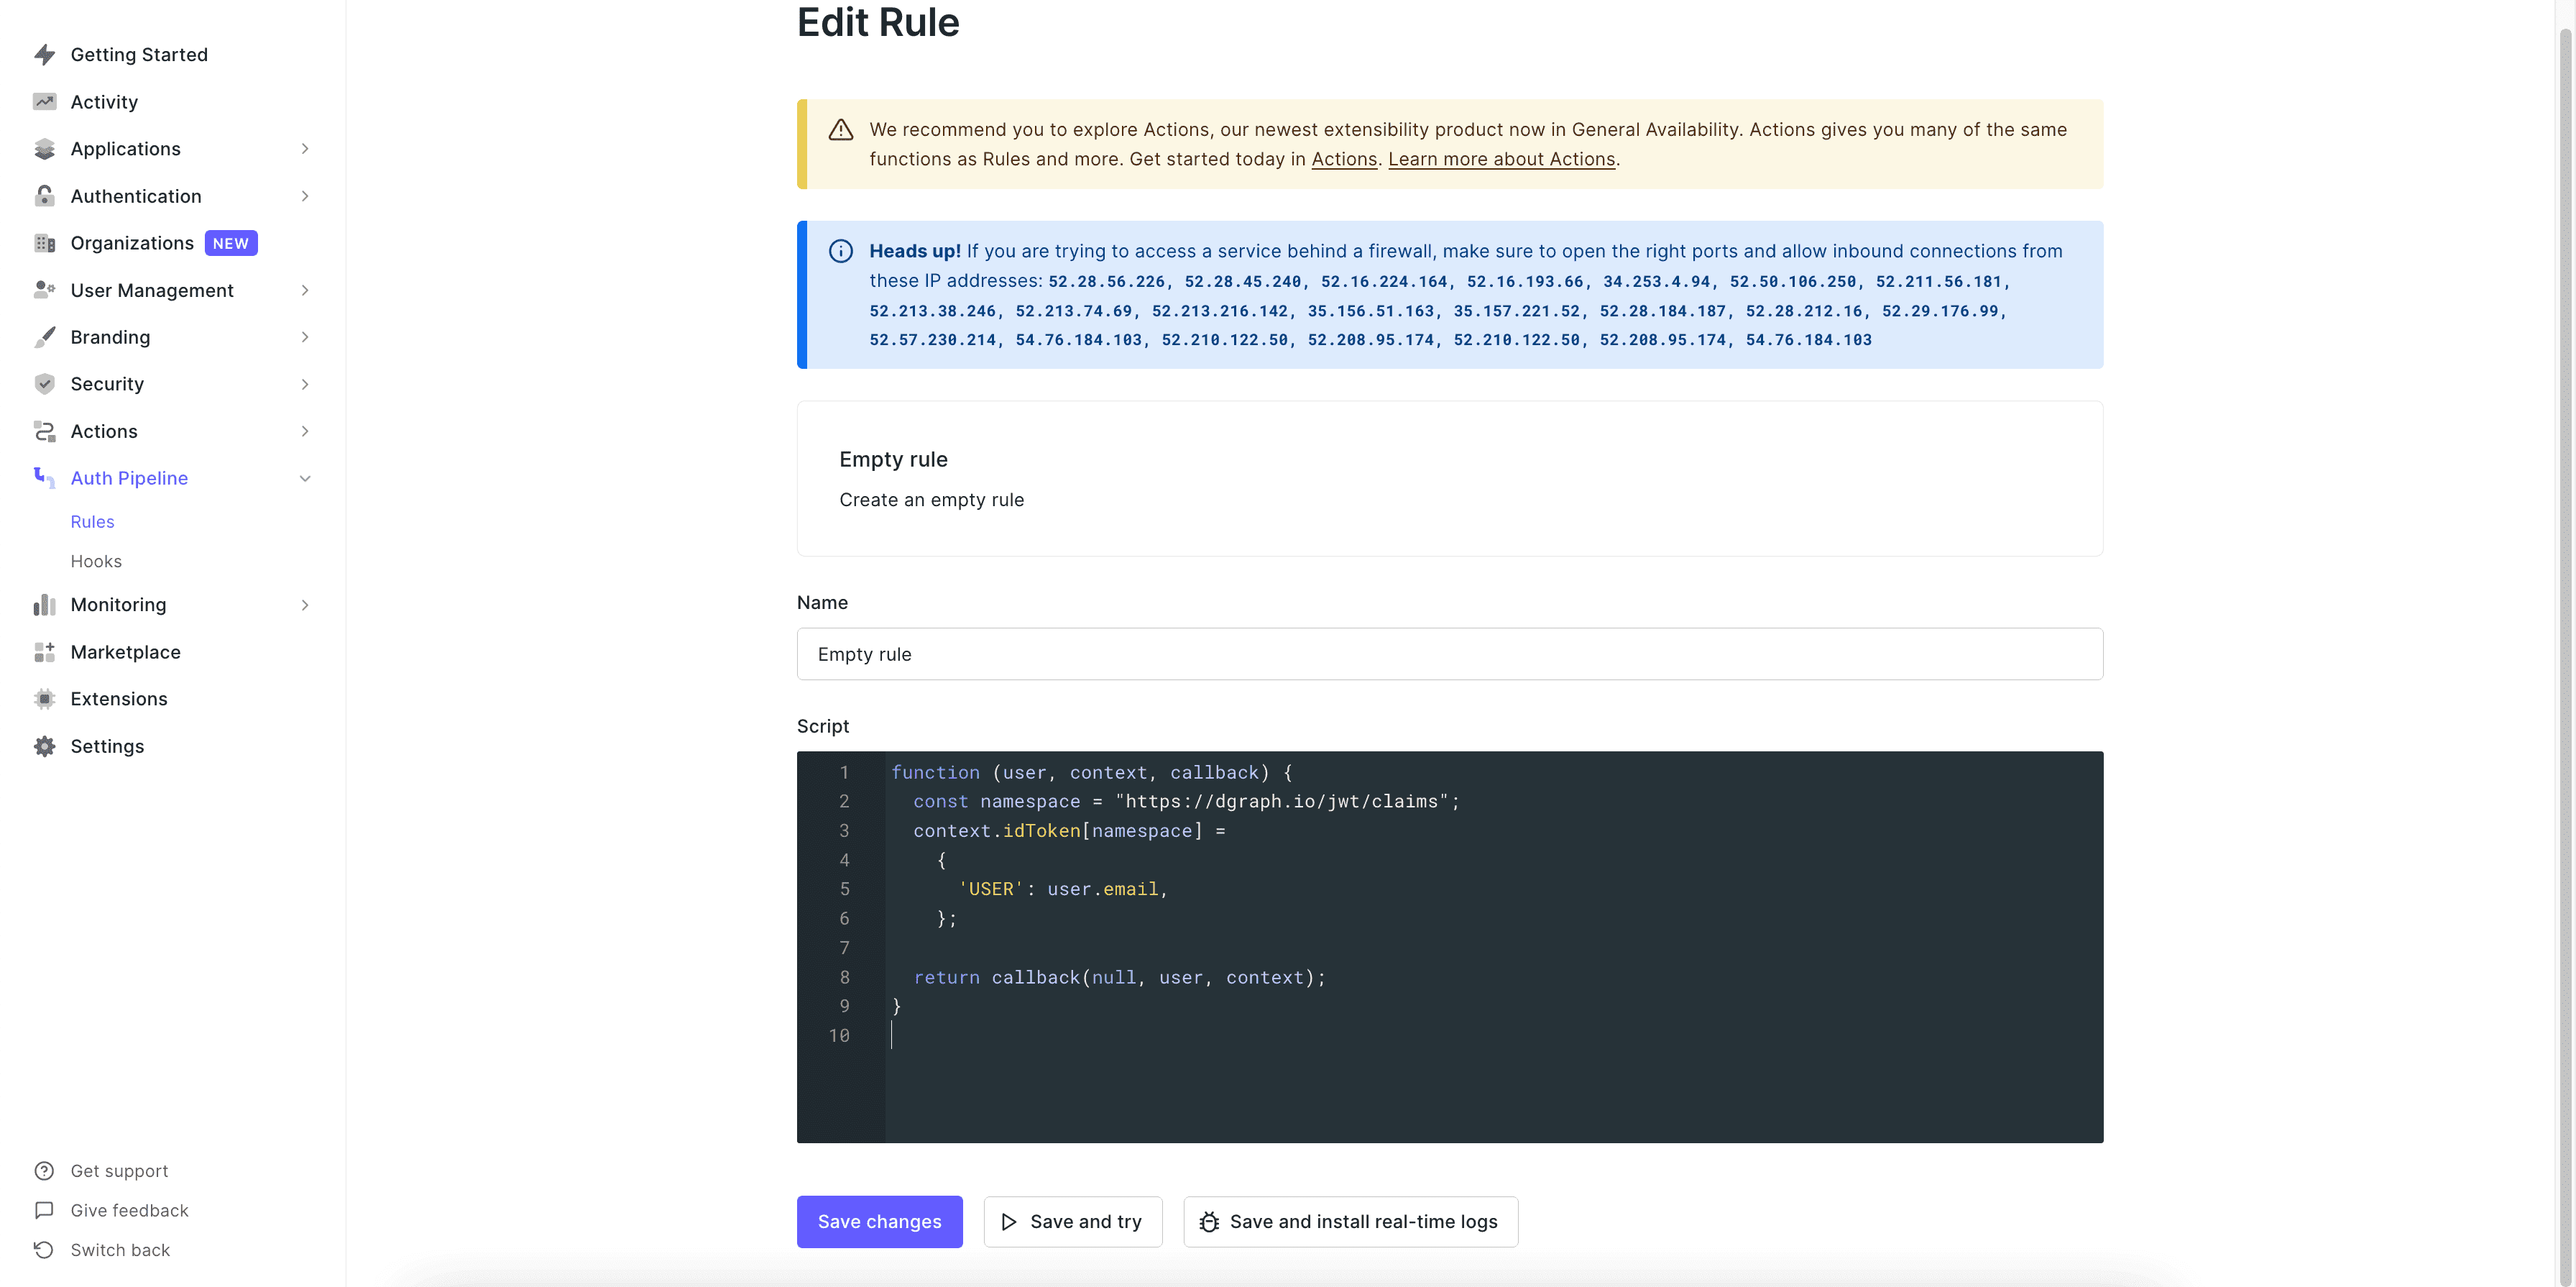Open the Settings gear icon

coord(45,745)
